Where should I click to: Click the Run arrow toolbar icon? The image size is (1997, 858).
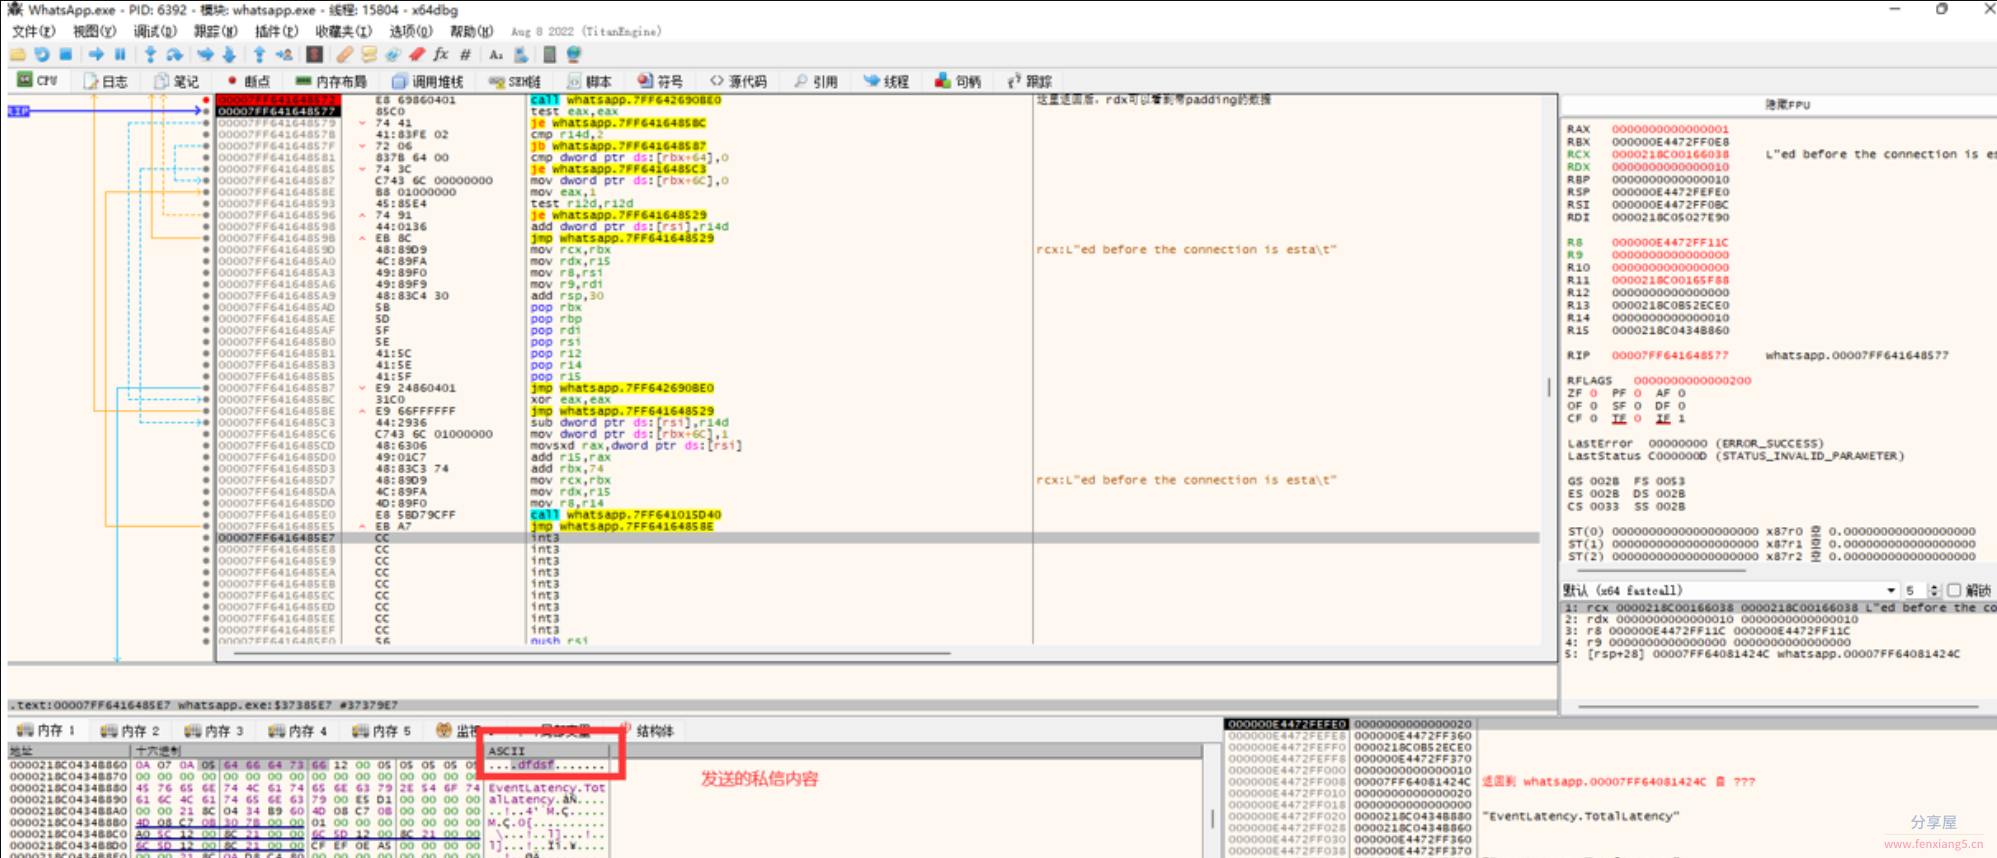tap(96, 55)
